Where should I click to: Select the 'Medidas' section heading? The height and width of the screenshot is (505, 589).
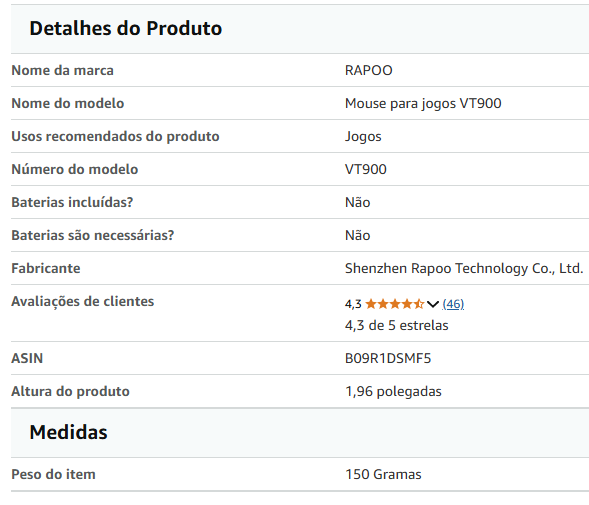(68, 432)
